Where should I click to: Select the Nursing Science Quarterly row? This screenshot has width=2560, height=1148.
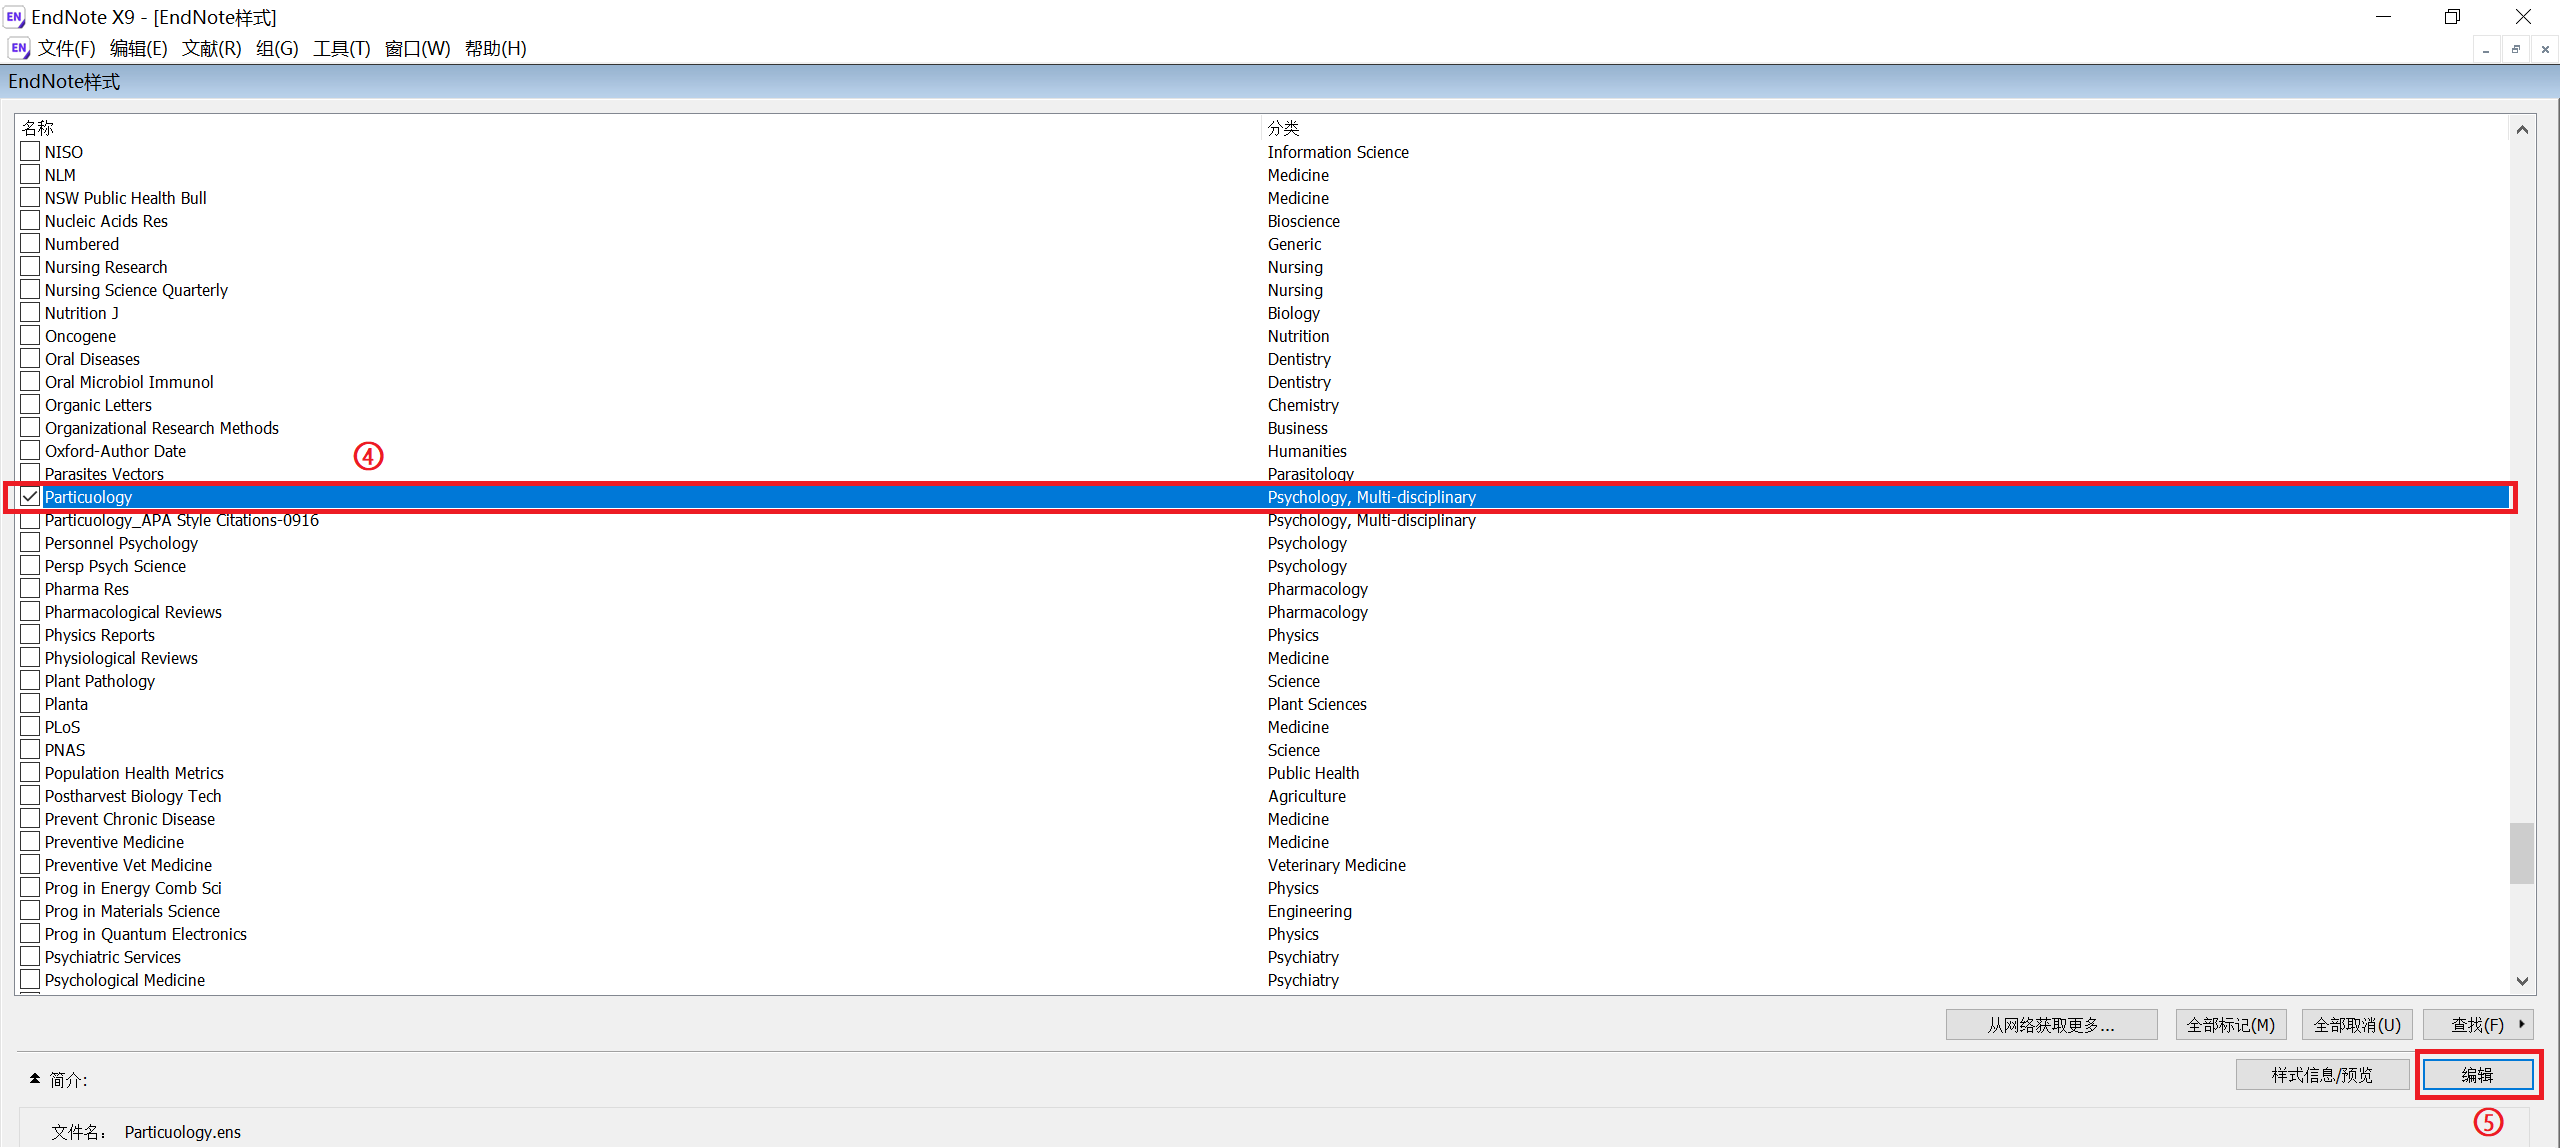[136, 290]
